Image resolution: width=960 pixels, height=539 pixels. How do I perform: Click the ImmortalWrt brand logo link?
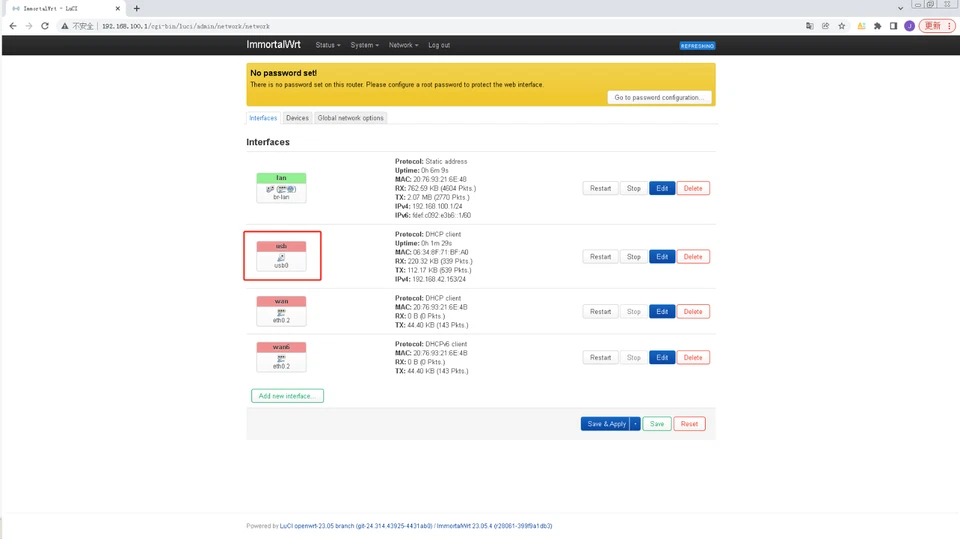pos(273,45)
